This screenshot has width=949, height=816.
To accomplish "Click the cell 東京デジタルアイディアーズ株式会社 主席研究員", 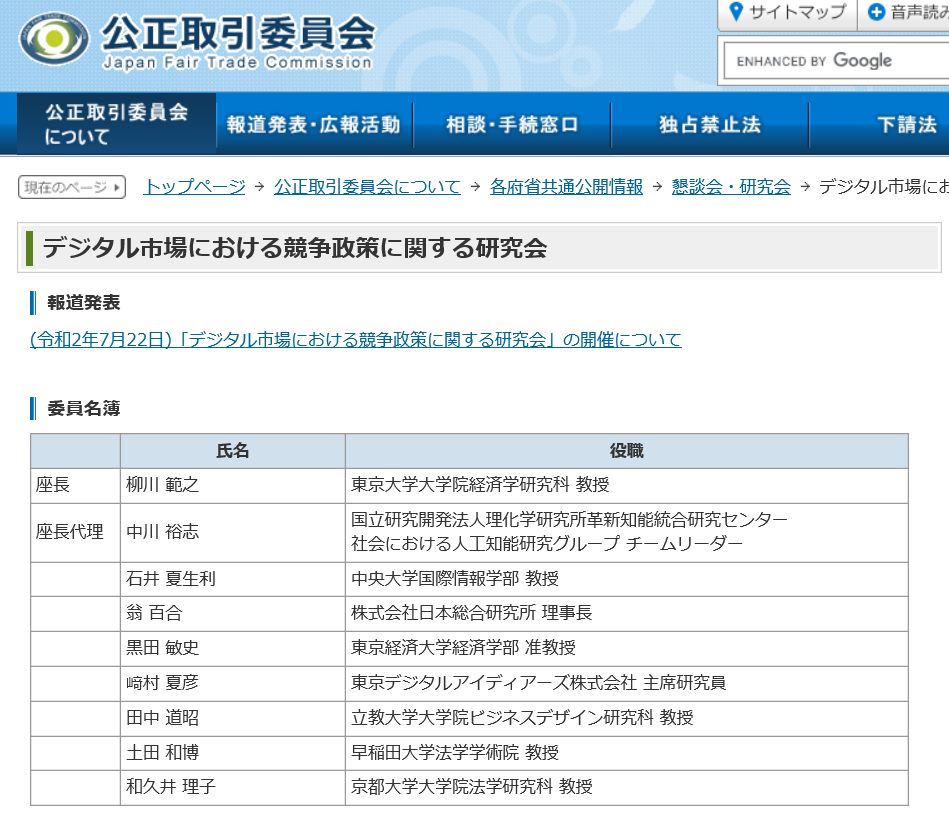I will point(626,684).
